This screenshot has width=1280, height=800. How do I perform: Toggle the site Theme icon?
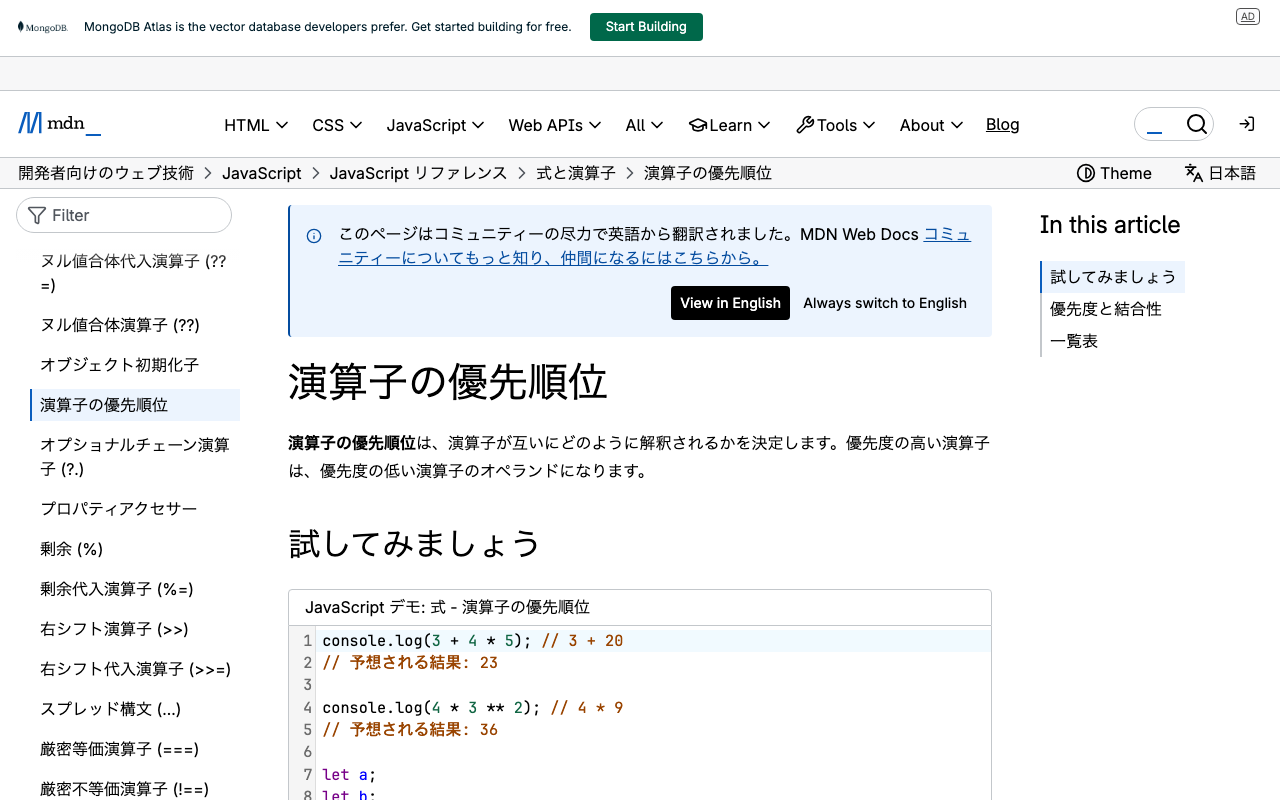click(x=1086, y=173)
